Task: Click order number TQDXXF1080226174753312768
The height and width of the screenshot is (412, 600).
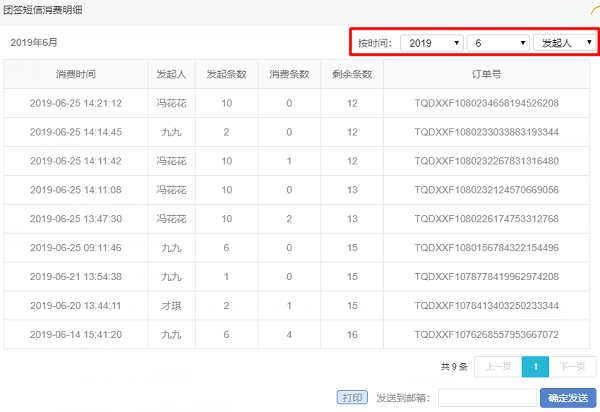Action: [x=486, y=219]
